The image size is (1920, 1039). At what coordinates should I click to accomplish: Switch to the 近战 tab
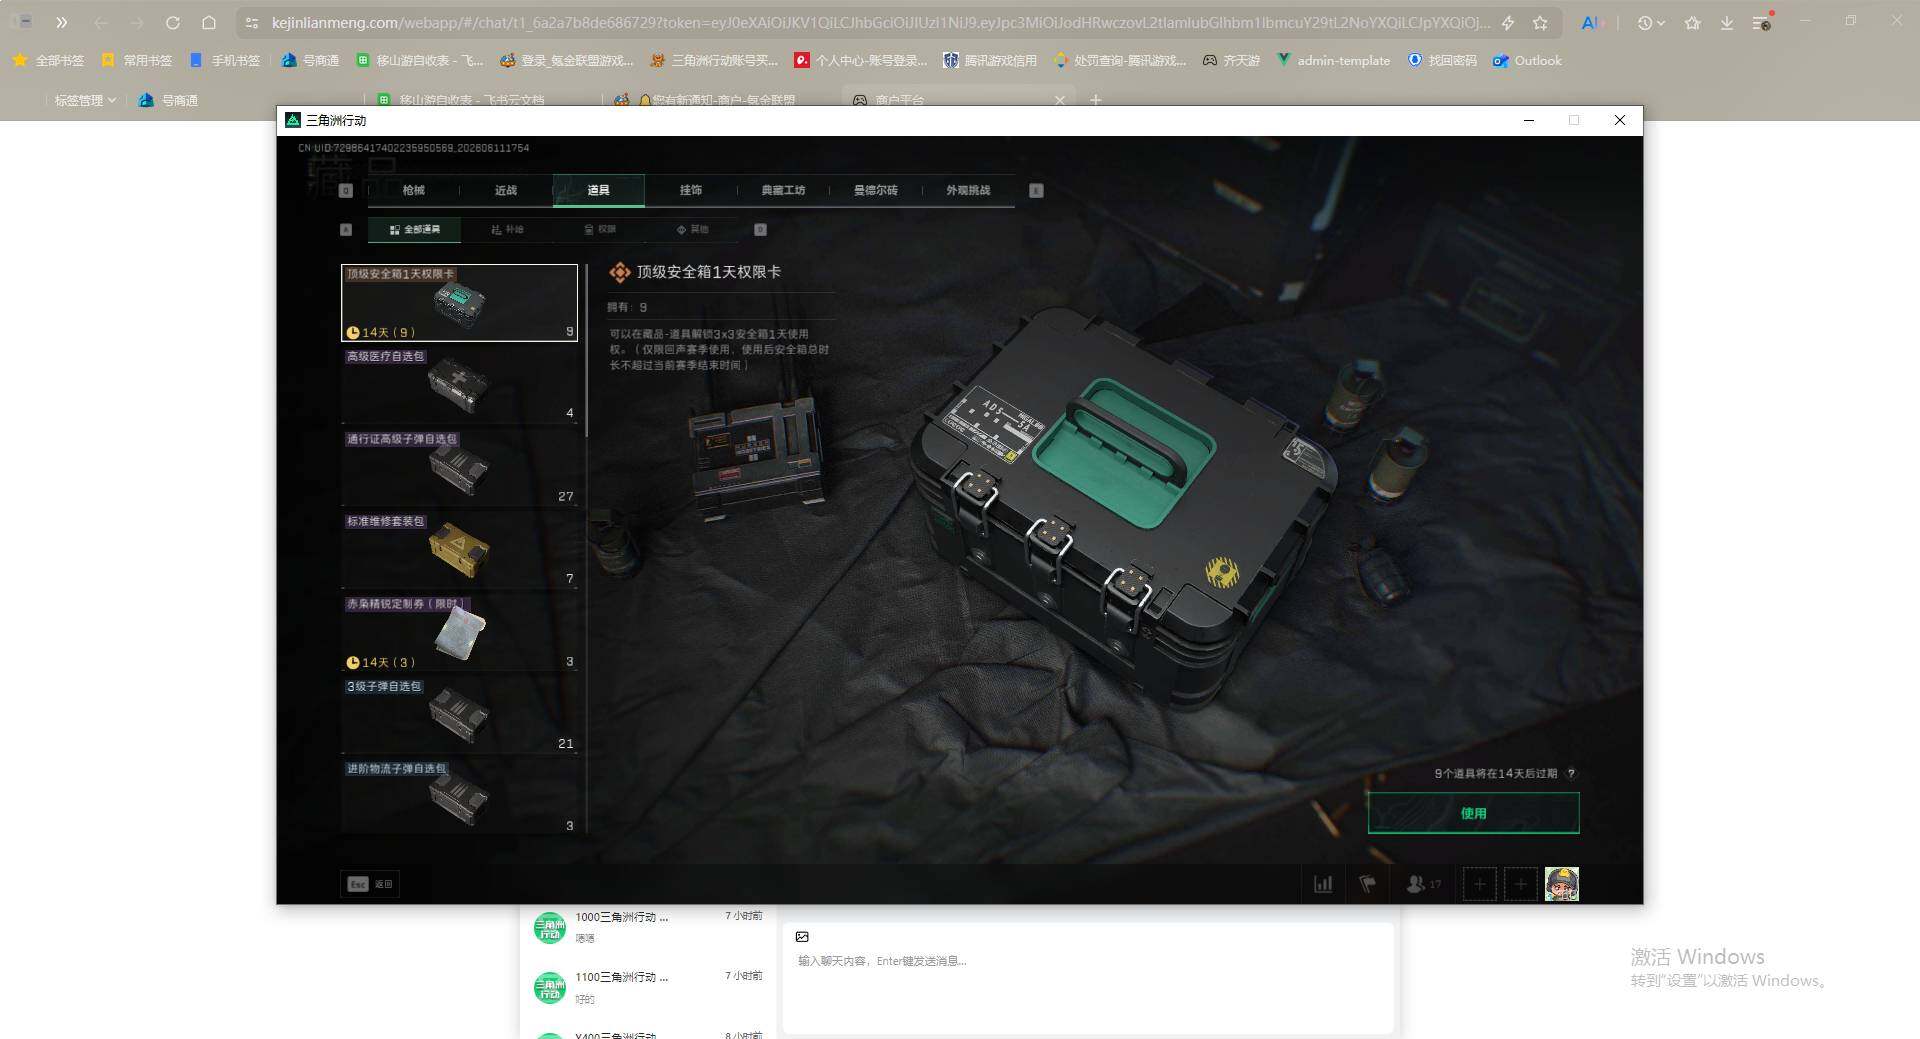[506, 190]
